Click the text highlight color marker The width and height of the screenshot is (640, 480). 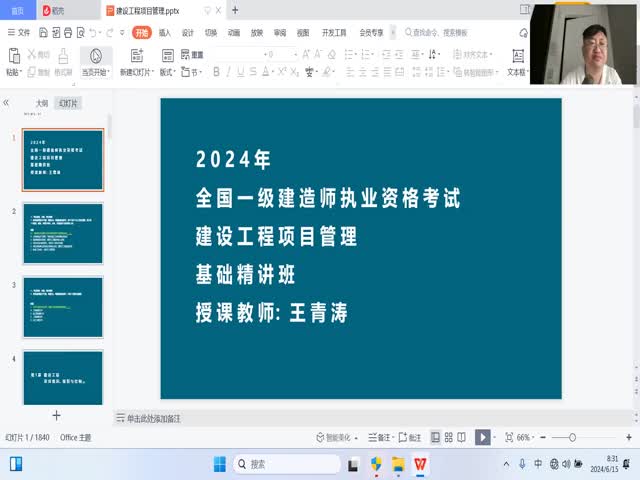326,72
